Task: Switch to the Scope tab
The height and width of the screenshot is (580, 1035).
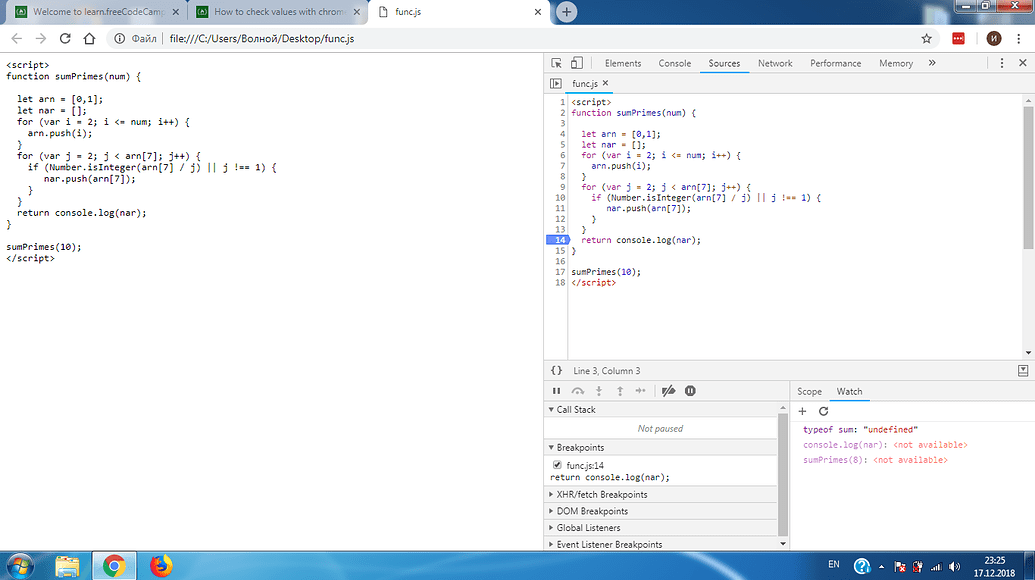Action: [810, 391]
